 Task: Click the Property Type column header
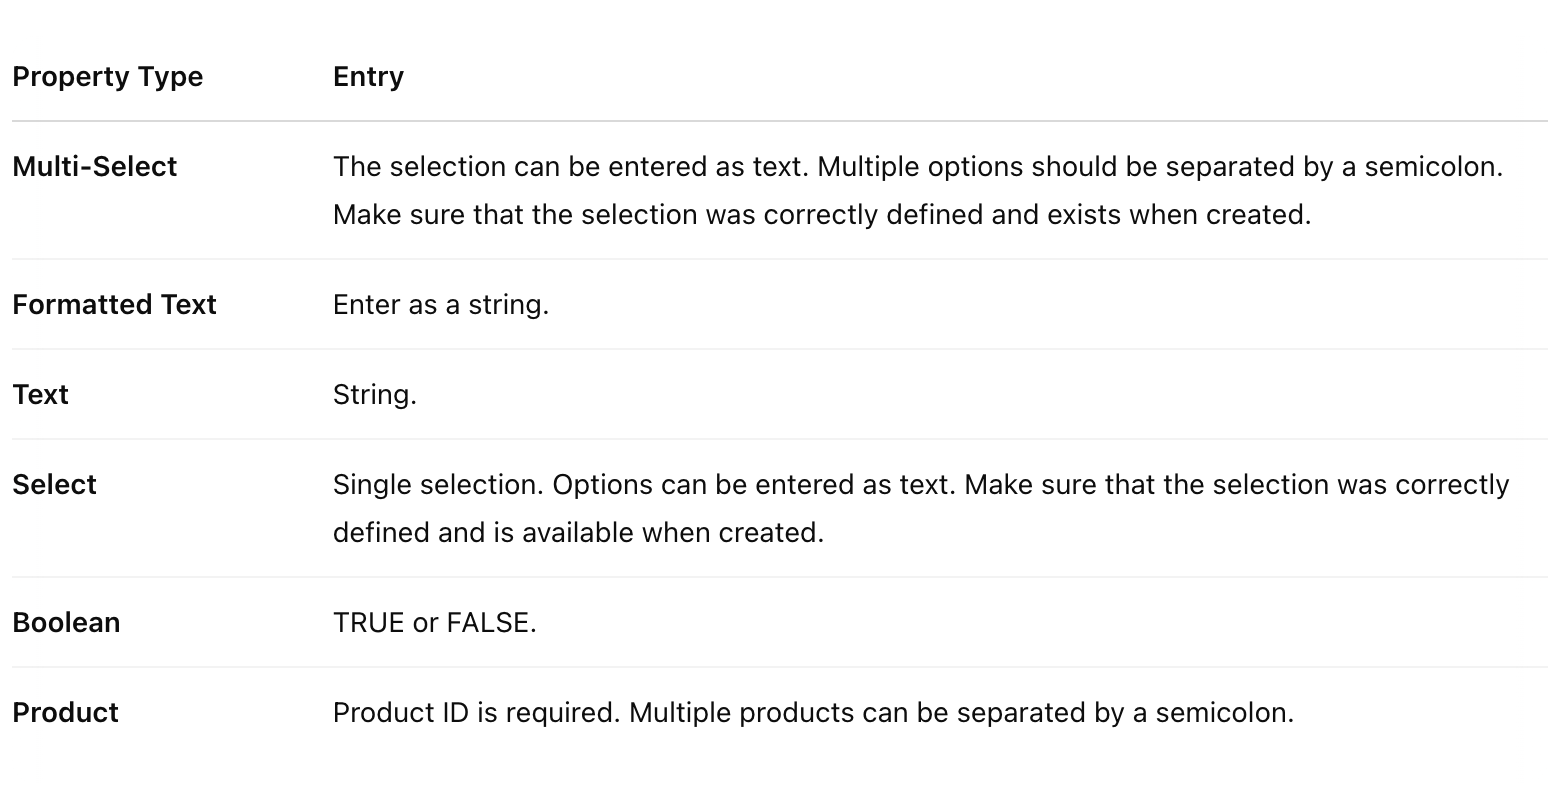107,77
